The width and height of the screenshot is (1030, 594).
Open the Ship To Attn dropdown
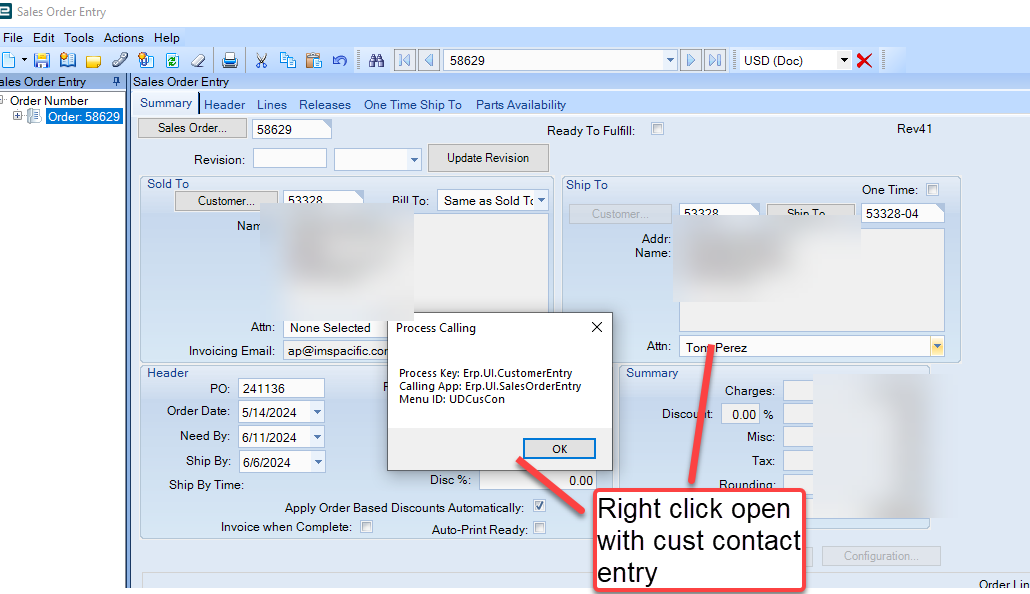(937, 346)
